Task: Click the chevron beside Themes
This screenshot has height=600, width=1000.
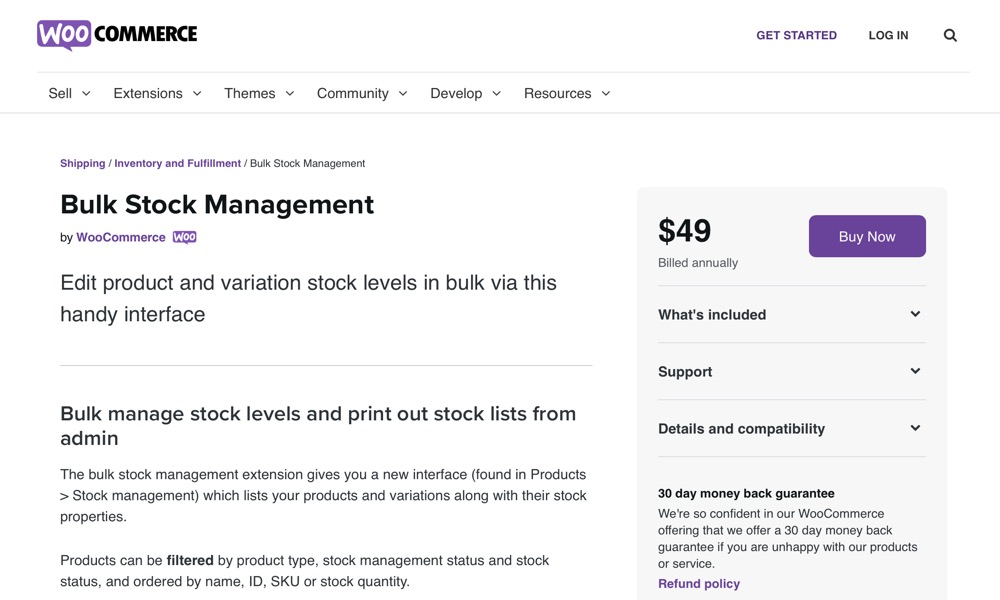Action: pyautogui.click(x=290, y=94)
